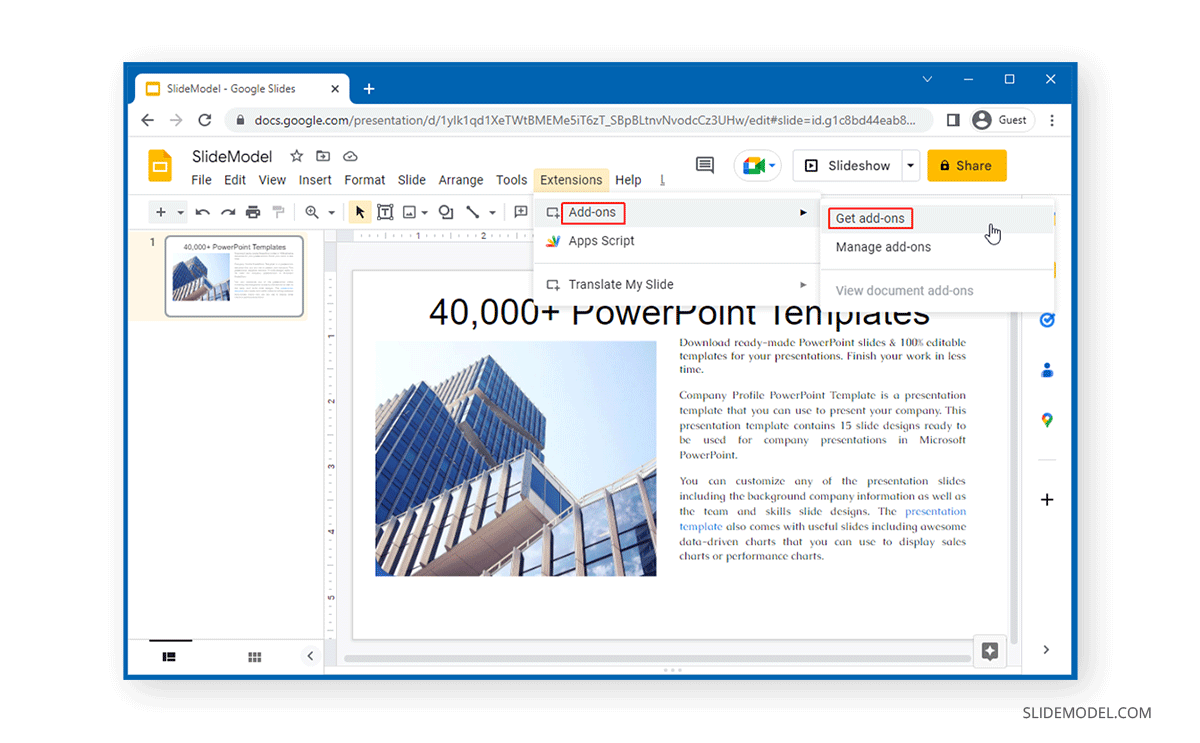This screenshot has width=1200, height=743.
Task: Open the zoom level dropdown arrow
Action: point(332,213)
